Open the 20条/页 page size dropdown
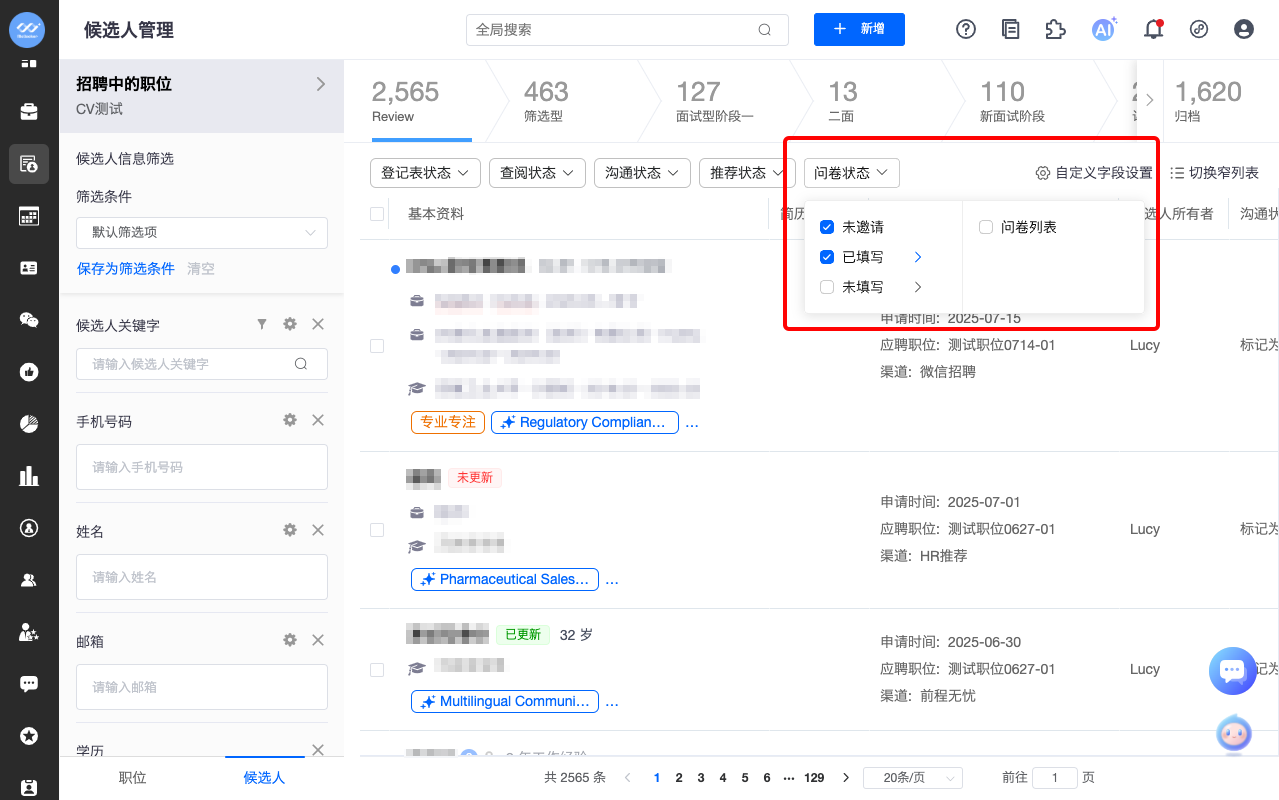 [x=912, y=778]
